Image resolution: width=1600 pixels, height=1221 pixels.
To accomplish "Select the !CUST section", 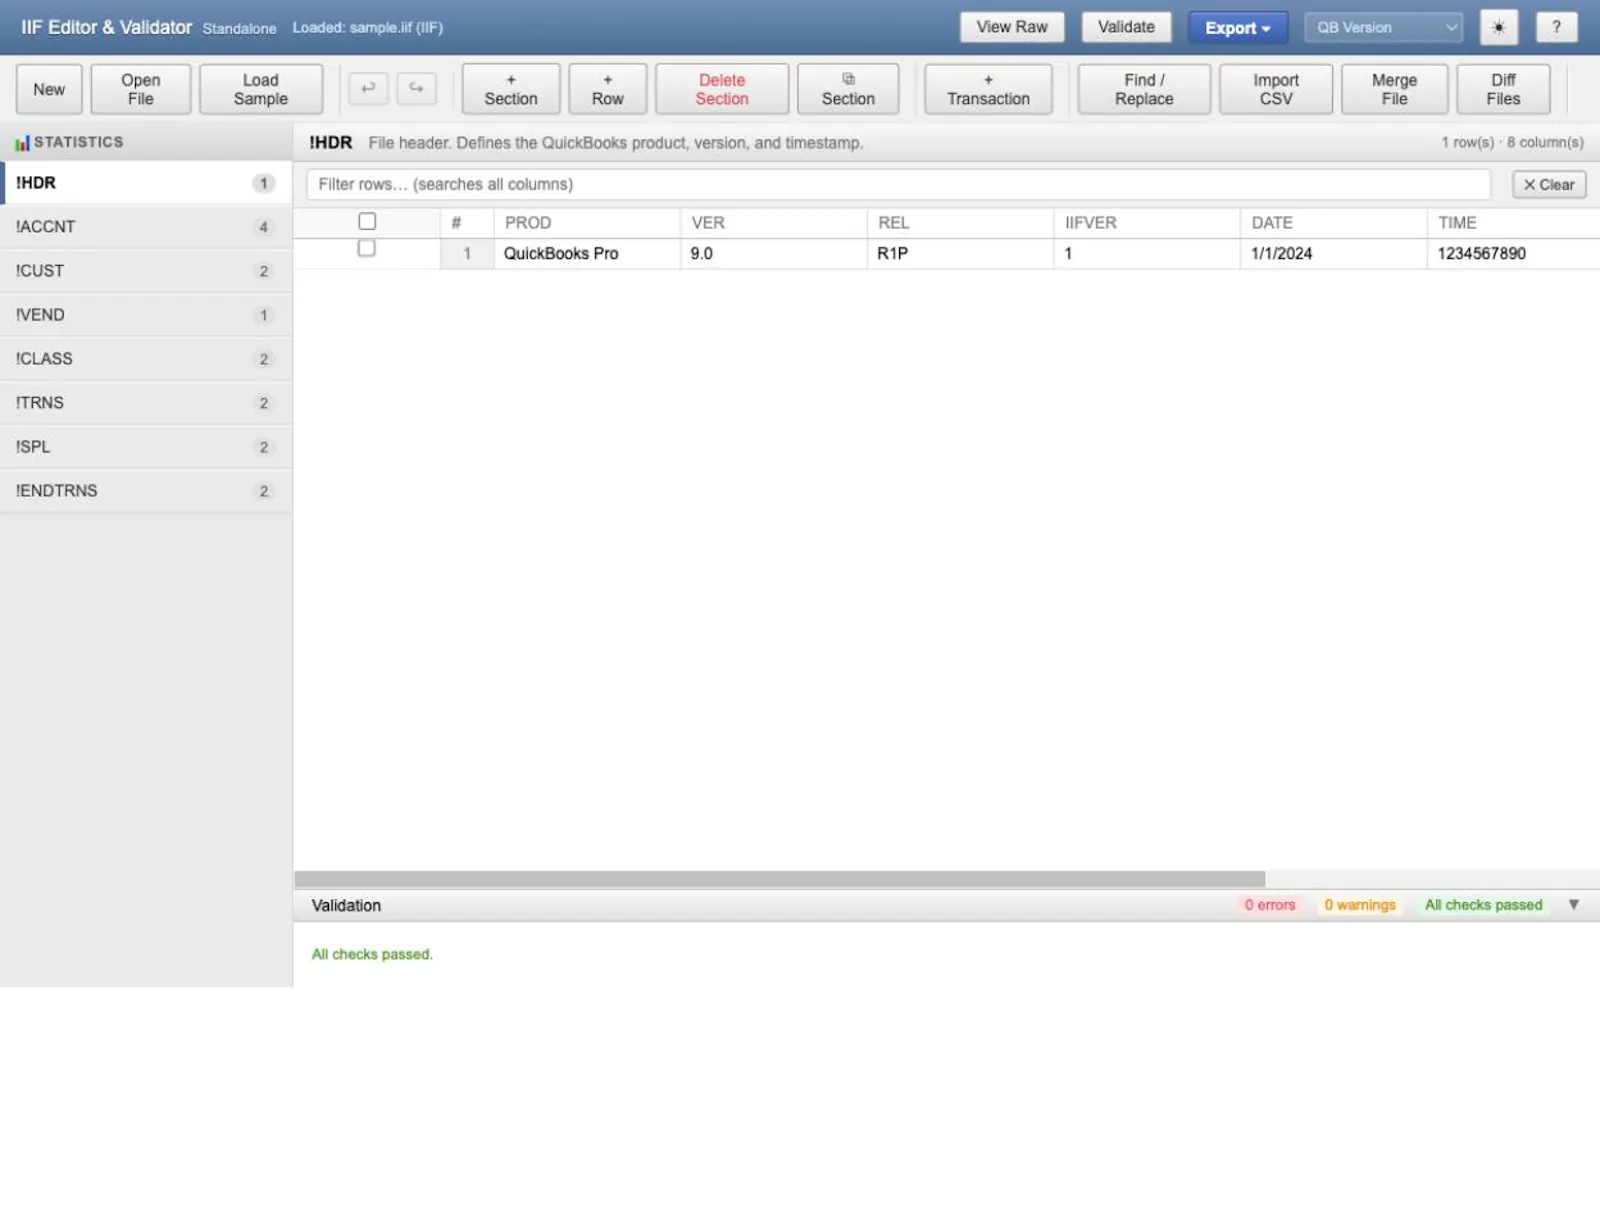I will click(146, 271).
